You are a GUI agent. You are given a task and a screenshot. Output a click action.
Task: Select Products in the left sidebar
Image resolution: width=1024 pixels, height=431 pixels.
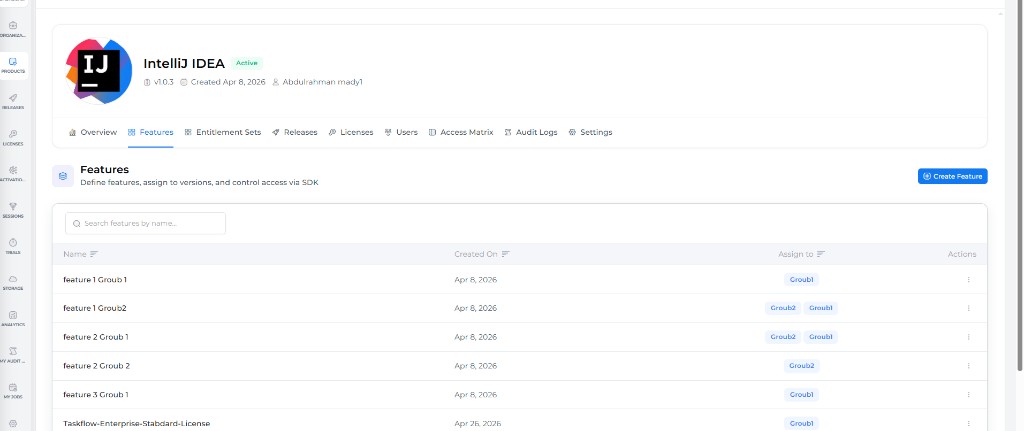(13, 65)
